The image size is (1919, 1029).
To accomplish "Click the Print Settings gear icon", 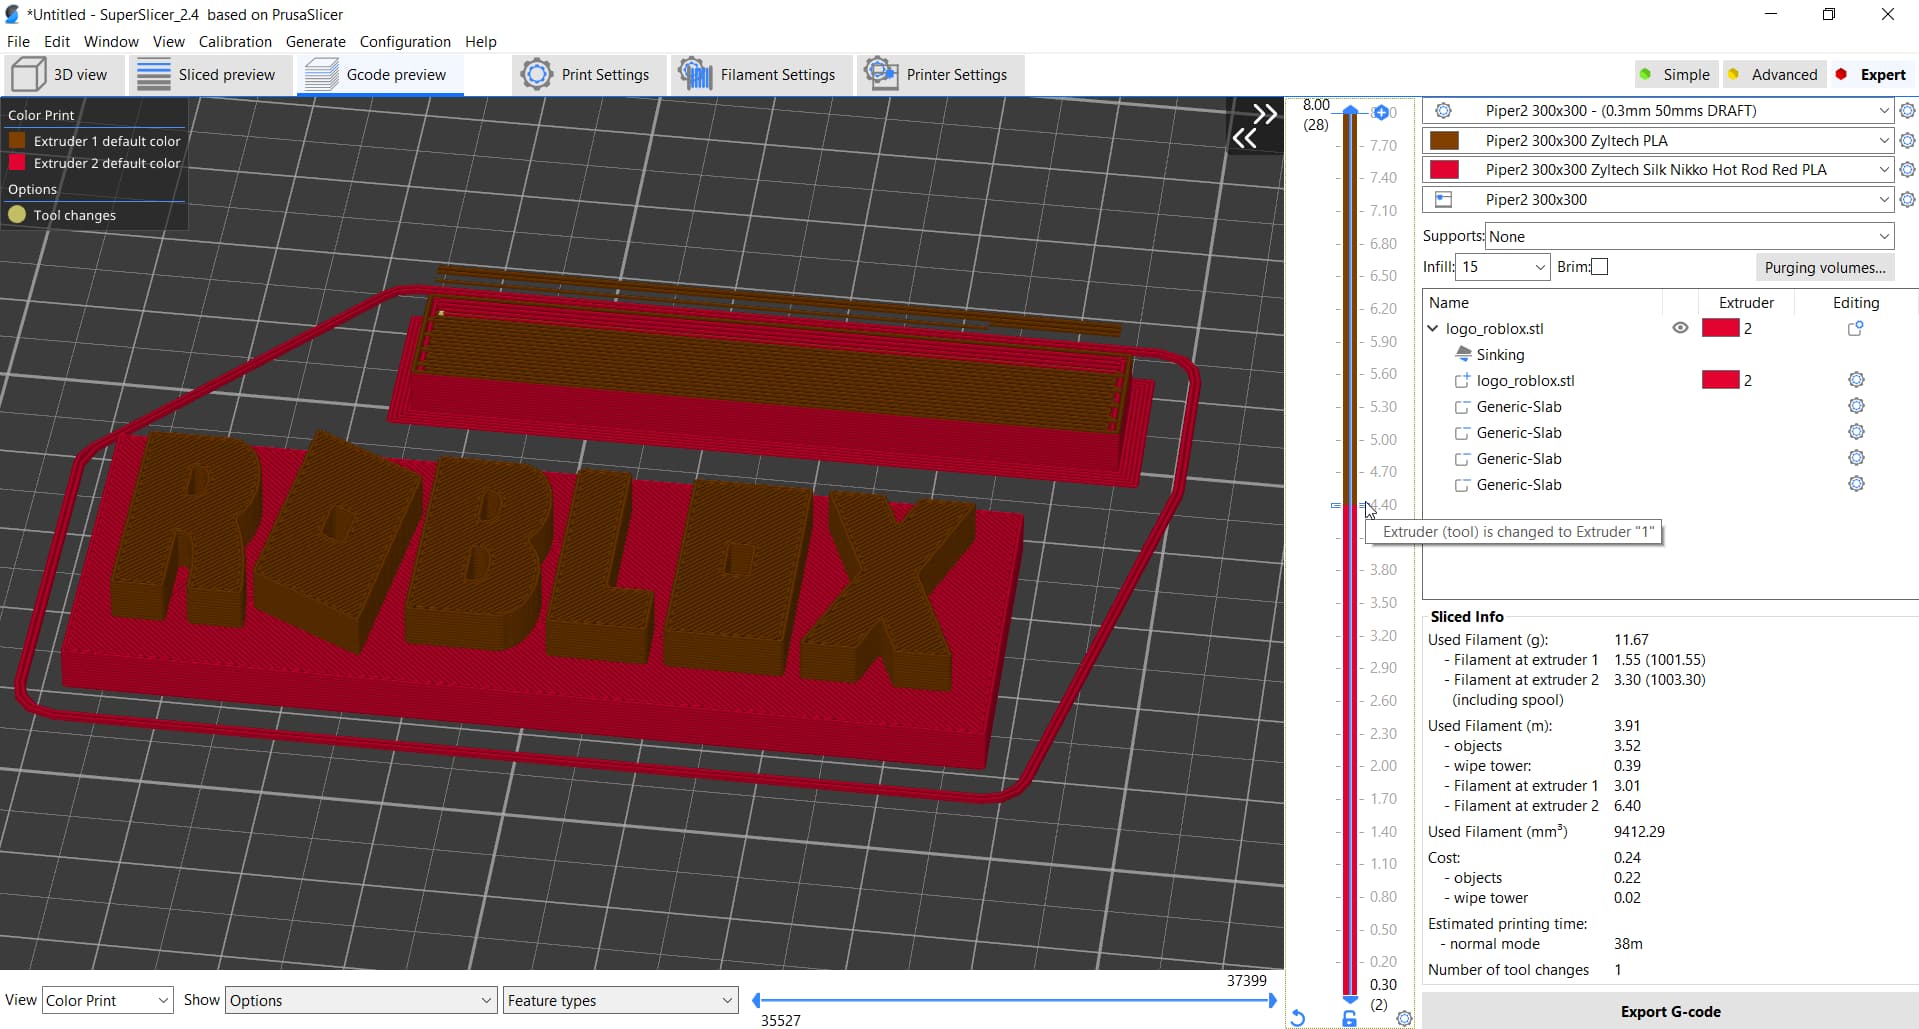I will pyautogui.click(x=537, y=75).
